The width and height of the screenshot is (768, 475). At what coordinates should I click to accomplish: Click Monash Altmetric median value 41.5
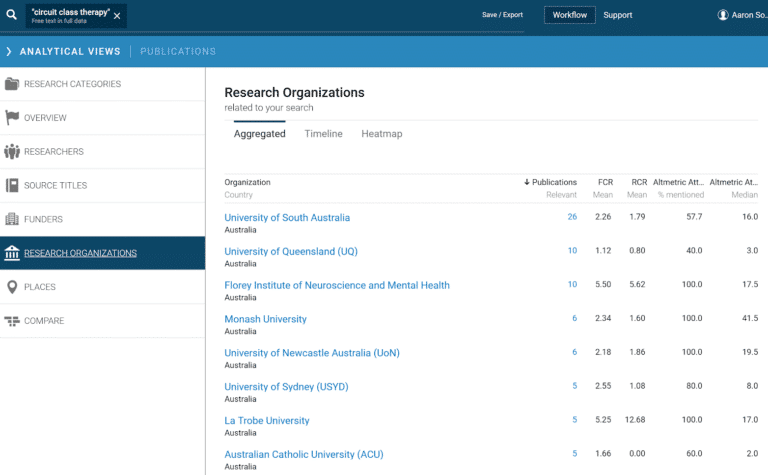click(750, 318)
